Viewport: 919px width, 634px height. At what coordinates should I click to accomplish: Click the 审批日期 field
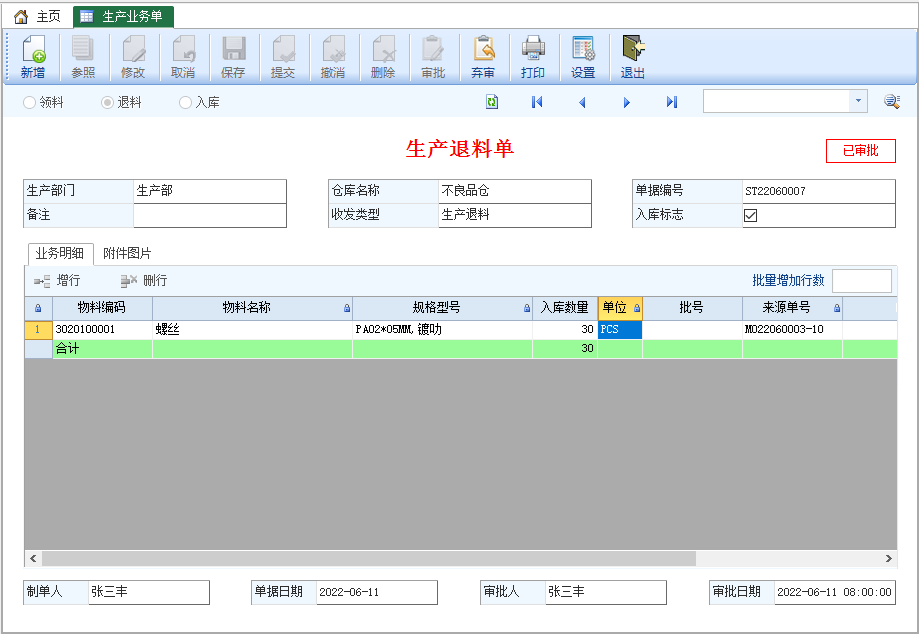[835, 592]
